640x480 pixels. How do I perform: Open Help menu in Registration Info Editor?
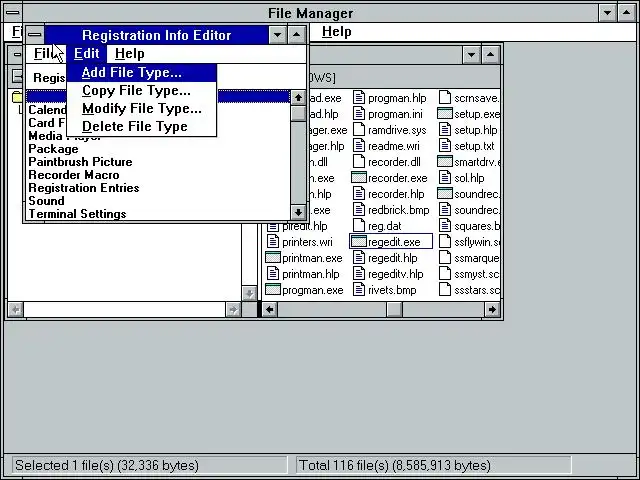pos(129,53)
